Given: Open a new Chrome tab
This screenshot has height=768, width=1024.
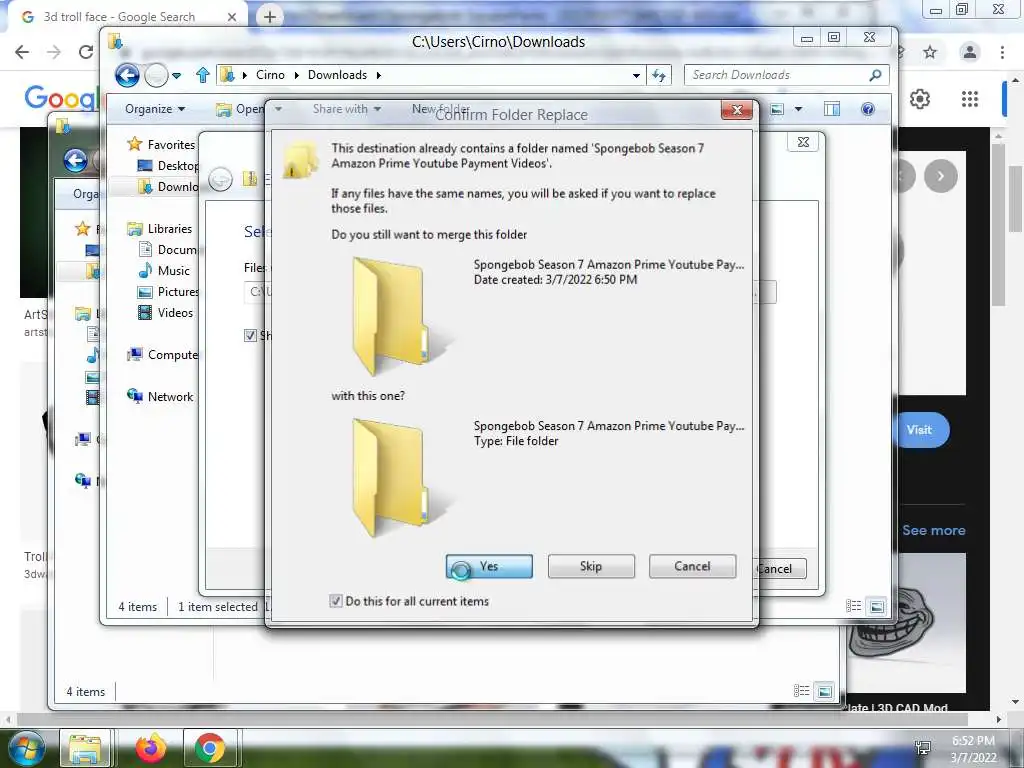Looking at the screenshot, I should (270, 17).
